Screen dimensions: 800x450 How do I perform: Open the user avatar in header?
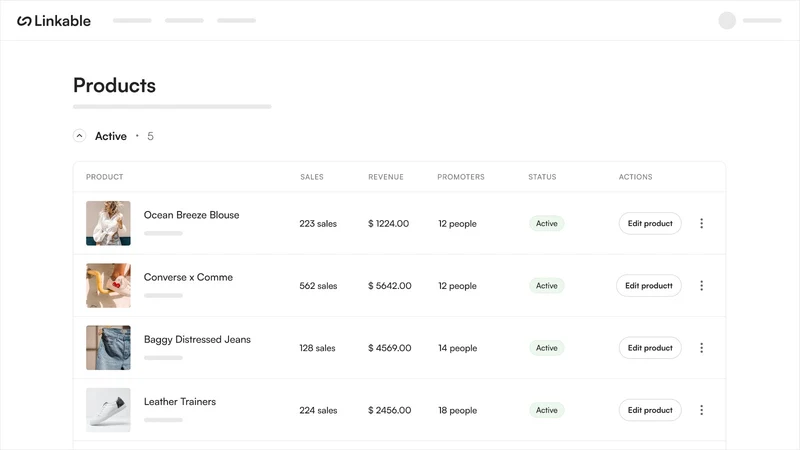point(727,20)
